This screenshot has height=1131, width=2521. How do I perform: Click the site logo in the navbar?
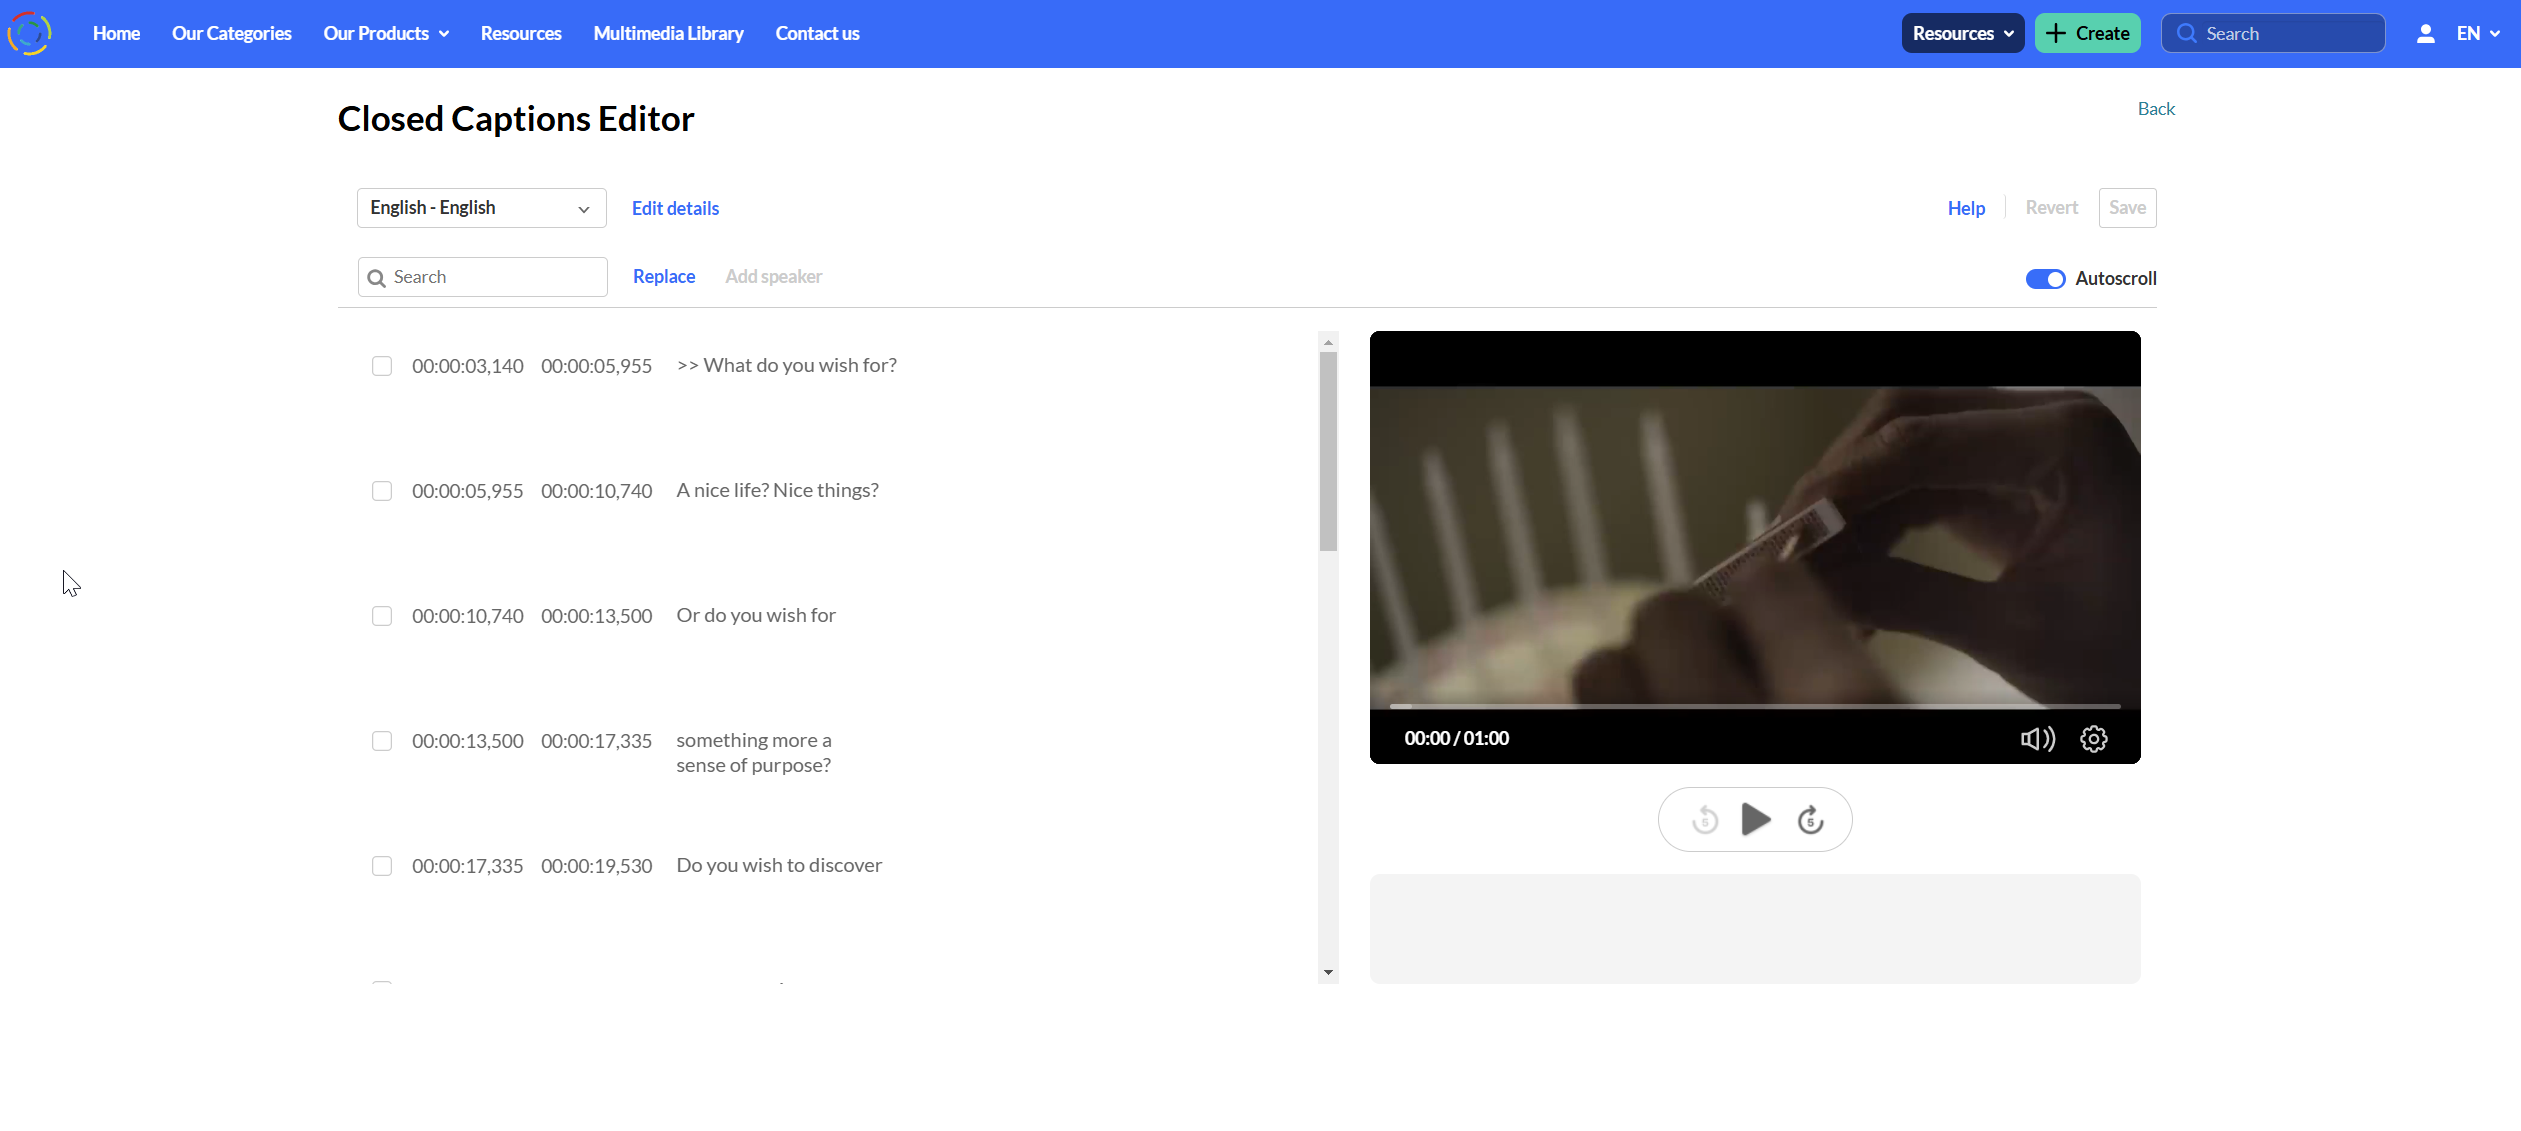click(x=30, y=32)
